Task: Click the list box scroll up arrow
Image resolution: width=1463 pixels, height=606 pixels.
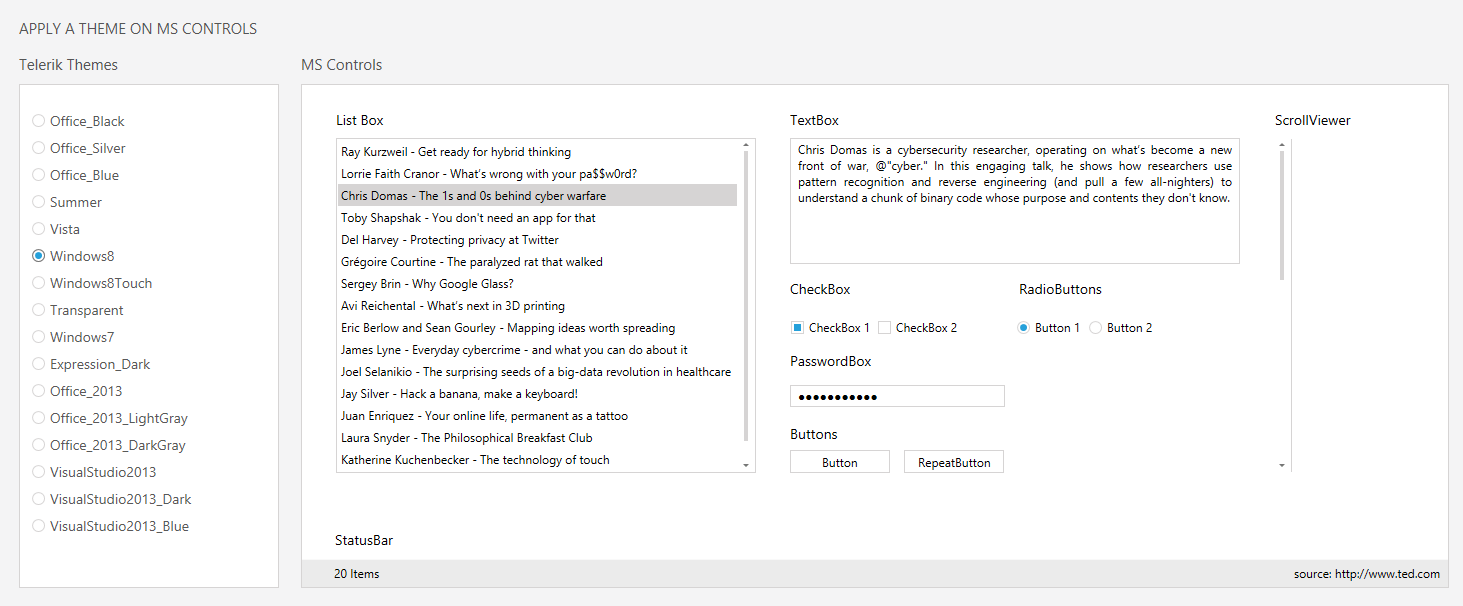Action: 746,146
